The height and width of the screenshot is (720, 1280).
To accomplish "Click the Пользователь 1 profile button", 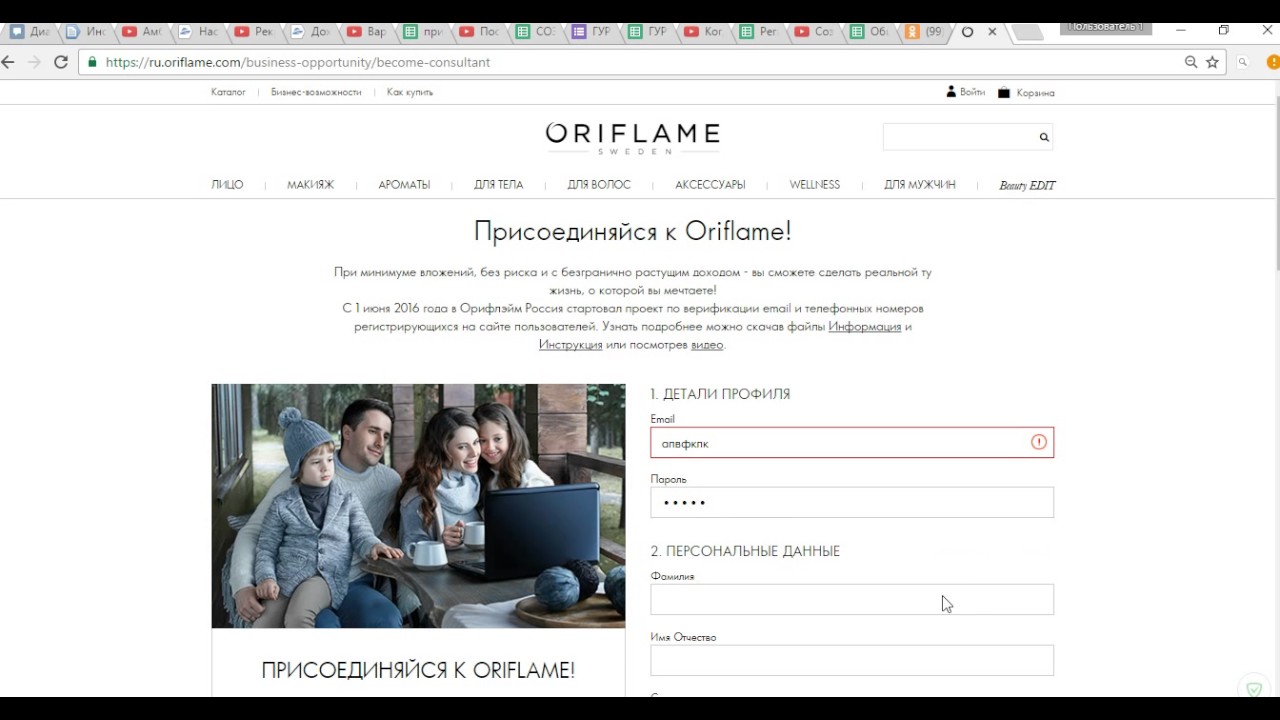I will [x=1105, y=28].
